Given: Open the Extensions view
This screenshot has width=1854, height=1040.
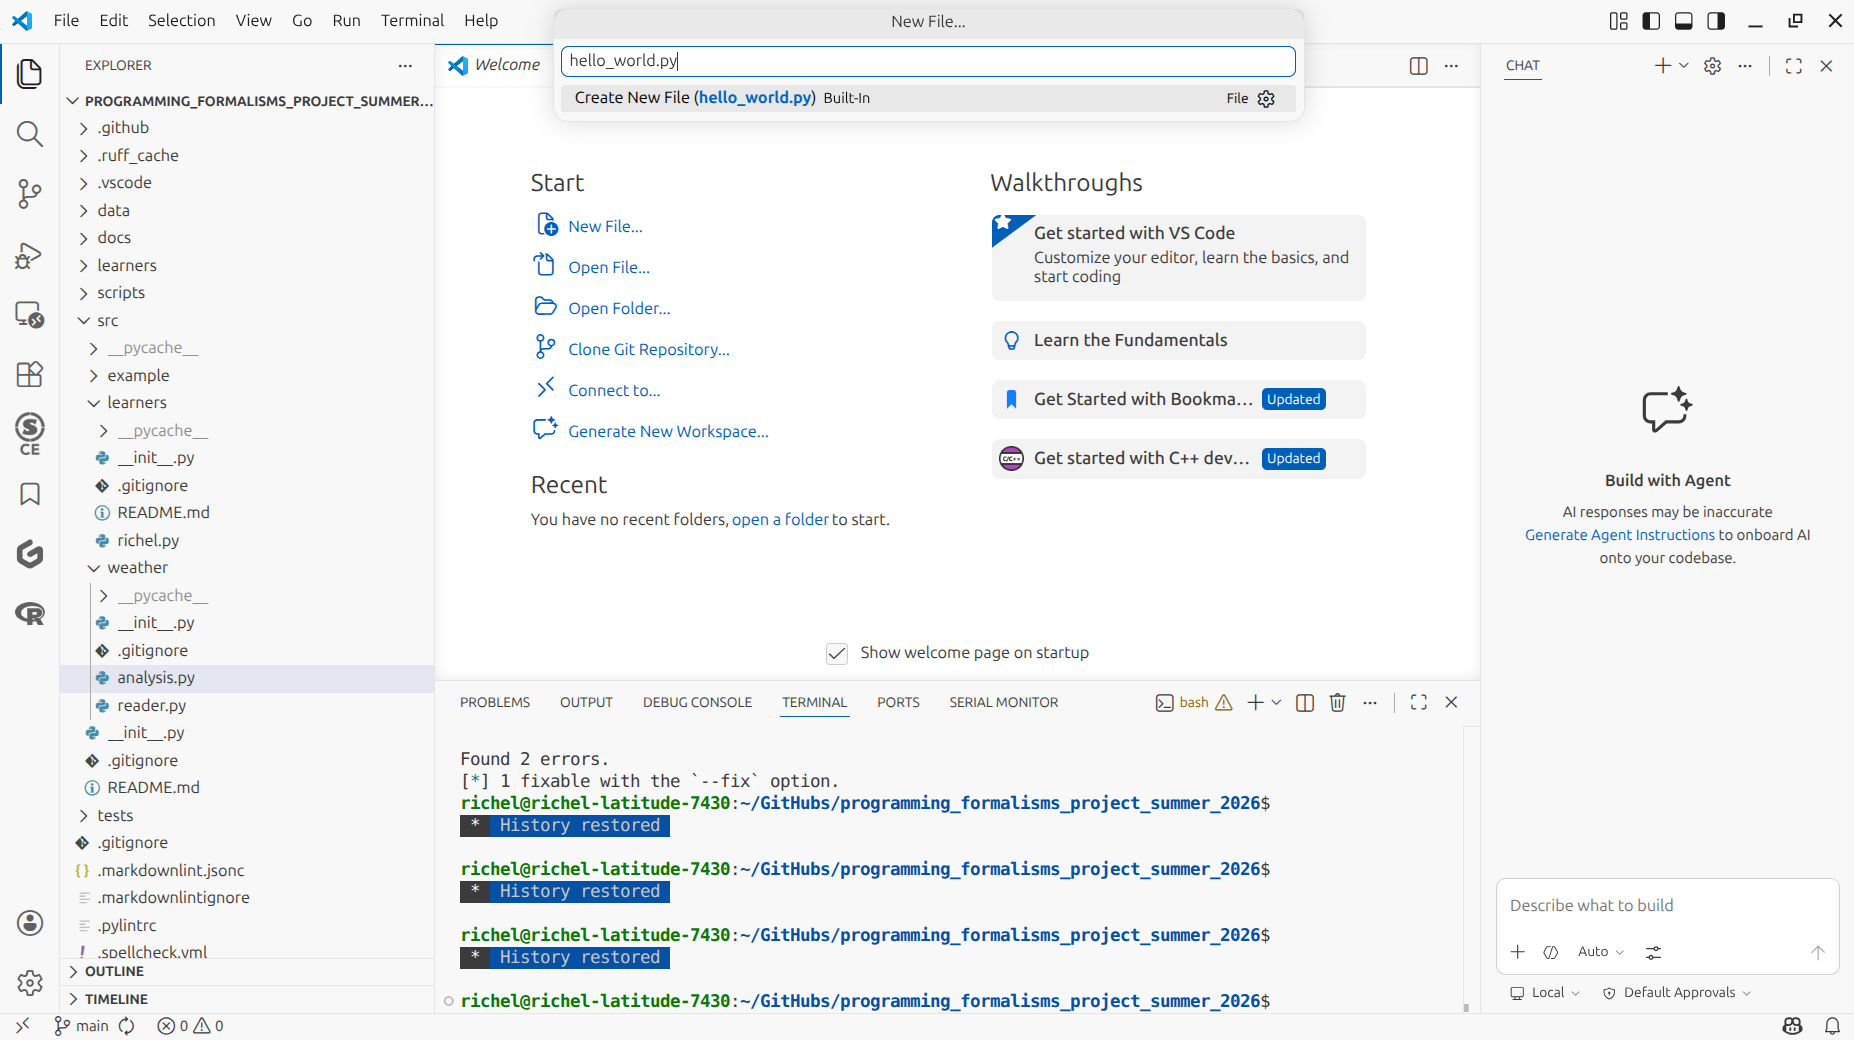Looking at the screenshot, I should pyautogui.click(x=30, y=374).
